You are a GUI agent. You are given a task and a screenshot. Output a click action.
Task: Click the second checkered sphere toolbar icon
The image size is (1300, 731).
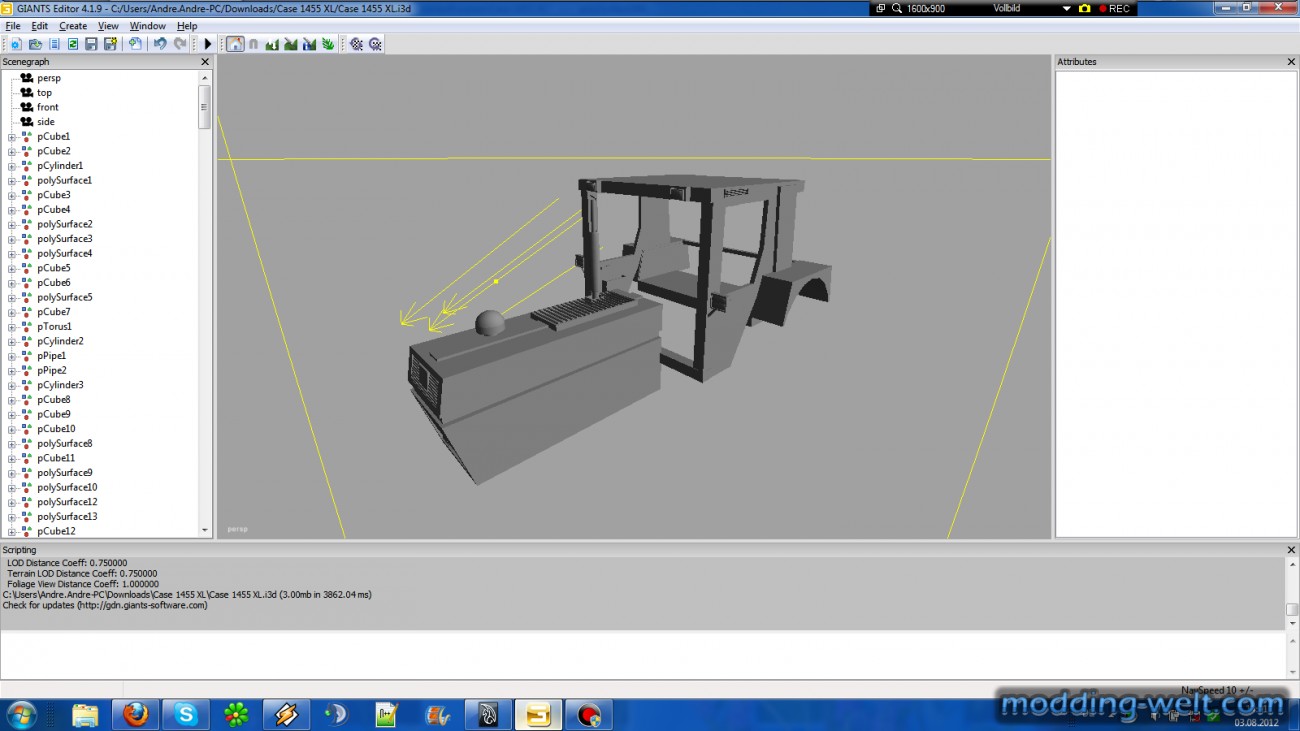(375, 44)
